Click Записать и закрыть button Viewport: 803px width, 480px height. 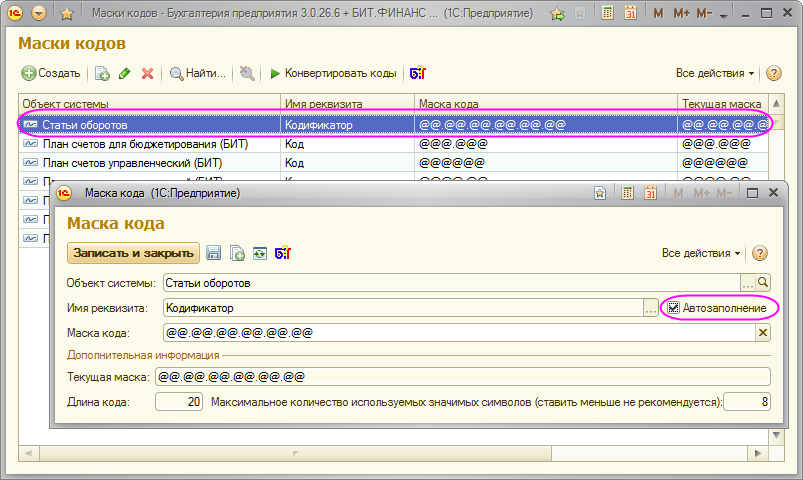(x=133, y=253)
